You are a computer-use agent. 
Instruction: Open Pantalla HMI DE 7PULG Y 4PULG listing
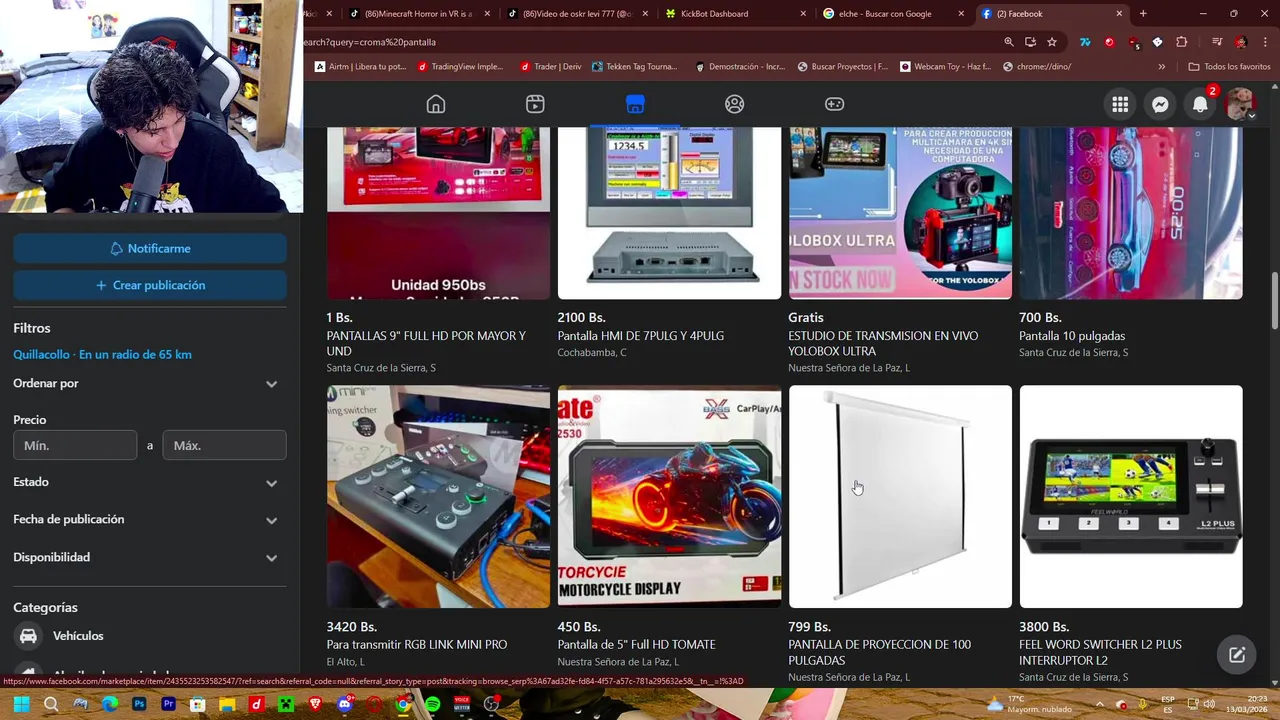(x=669, y=214)
